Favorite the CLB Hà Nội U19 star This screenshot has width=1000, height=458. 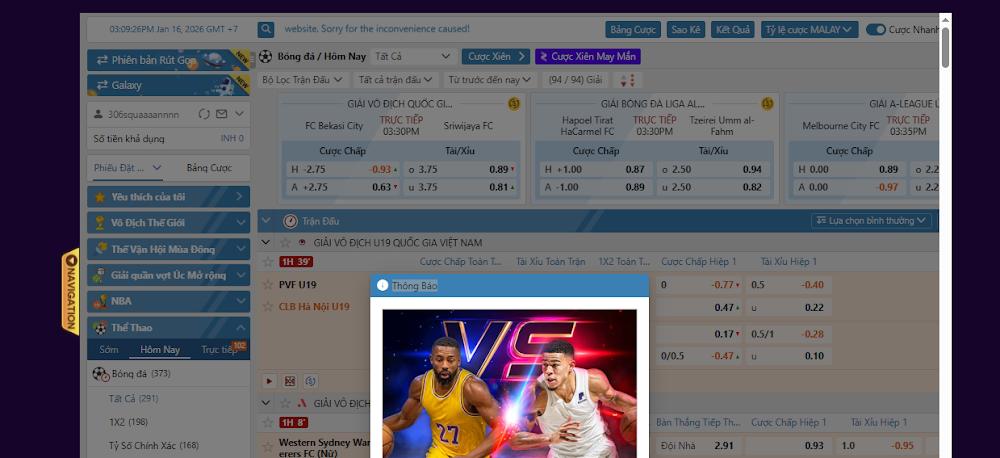[267, 307]
